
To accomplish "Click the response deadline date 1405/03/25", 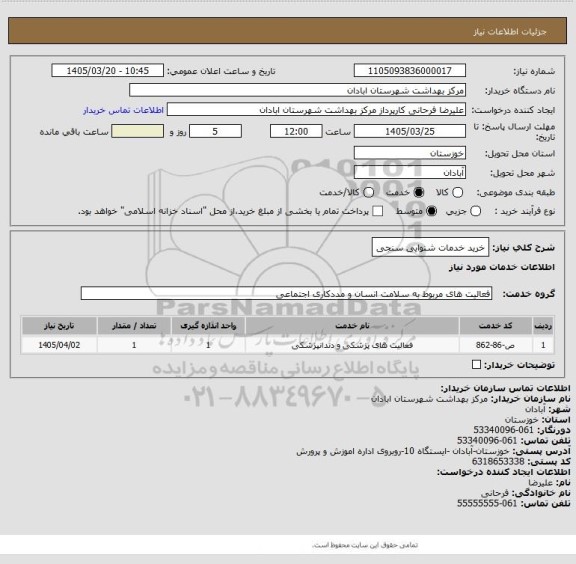I will click(410, 131).
